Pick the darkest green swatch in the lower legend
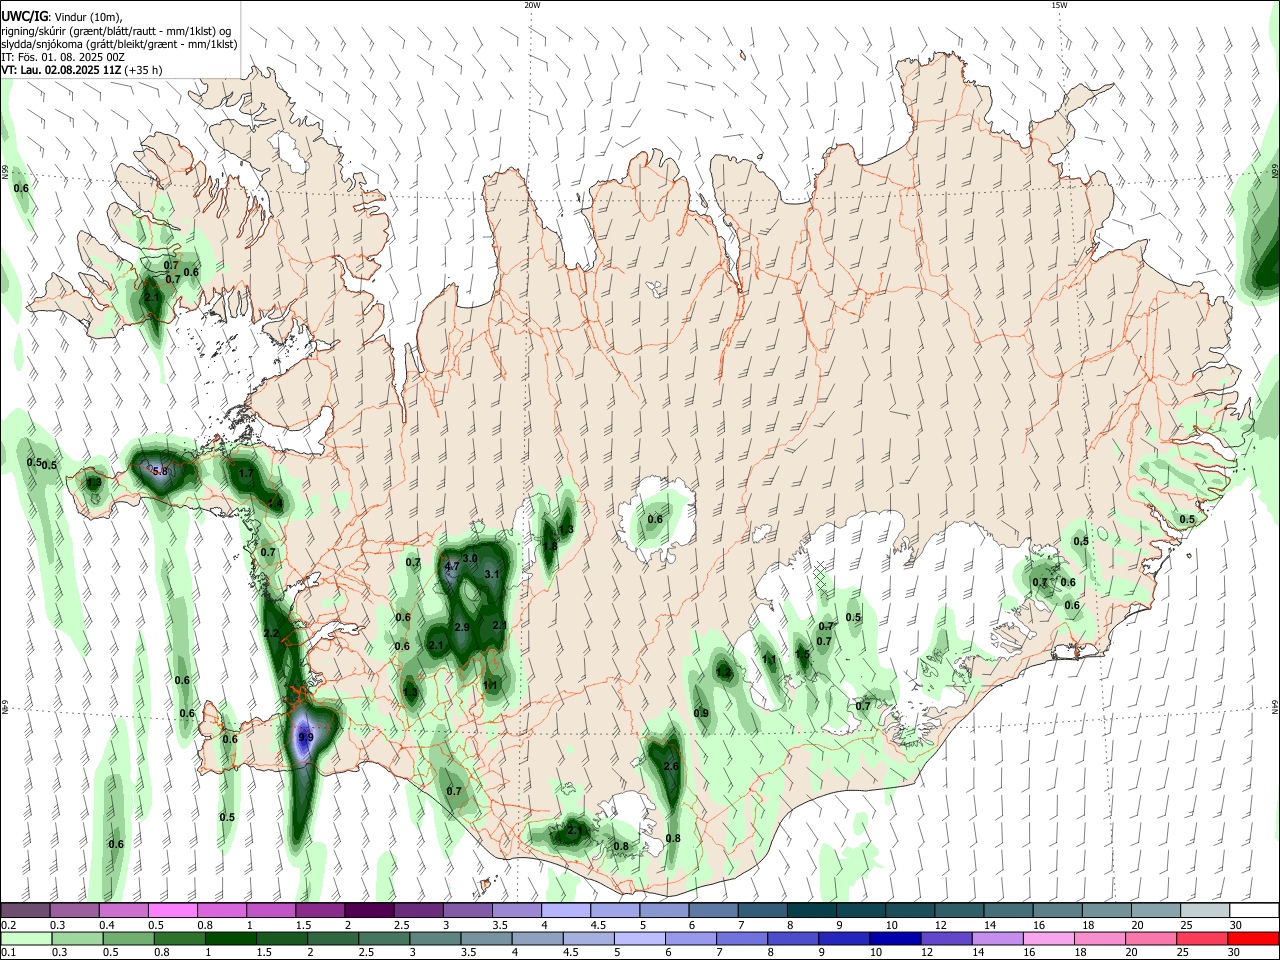 (230, 938)
